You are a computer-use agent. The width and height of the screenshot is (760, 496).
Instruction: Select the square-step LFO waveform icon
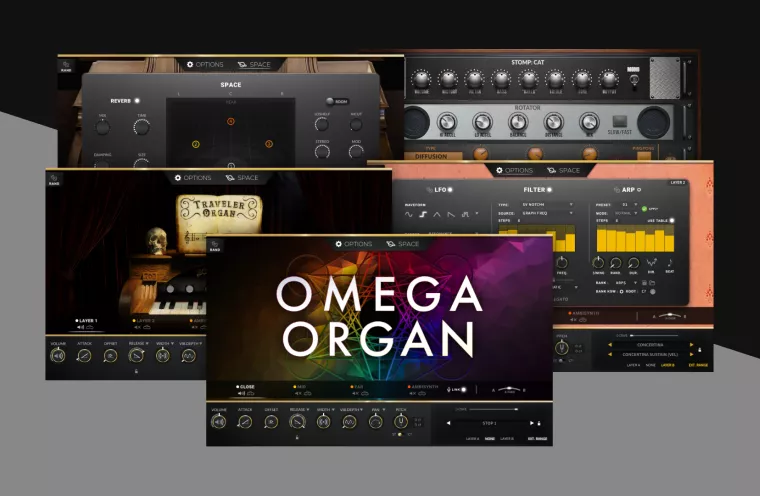[x=423, y=214]
